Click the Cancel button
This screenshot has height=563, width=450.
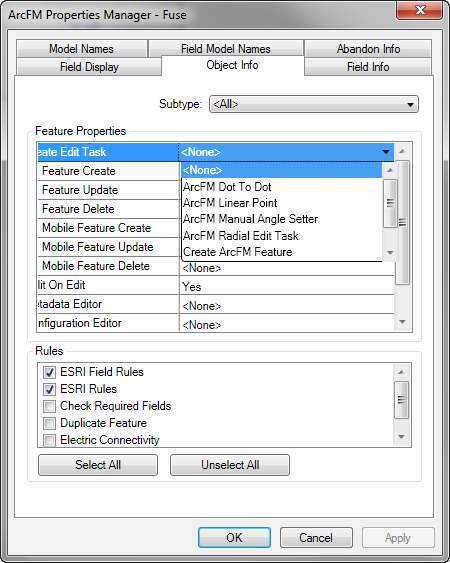tap(316, 538)
